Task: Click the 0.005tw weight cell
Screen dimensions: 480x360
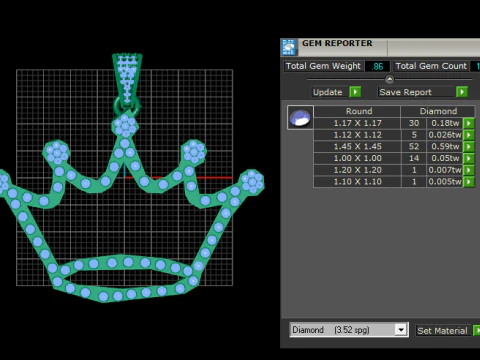Action: [445, 181]
